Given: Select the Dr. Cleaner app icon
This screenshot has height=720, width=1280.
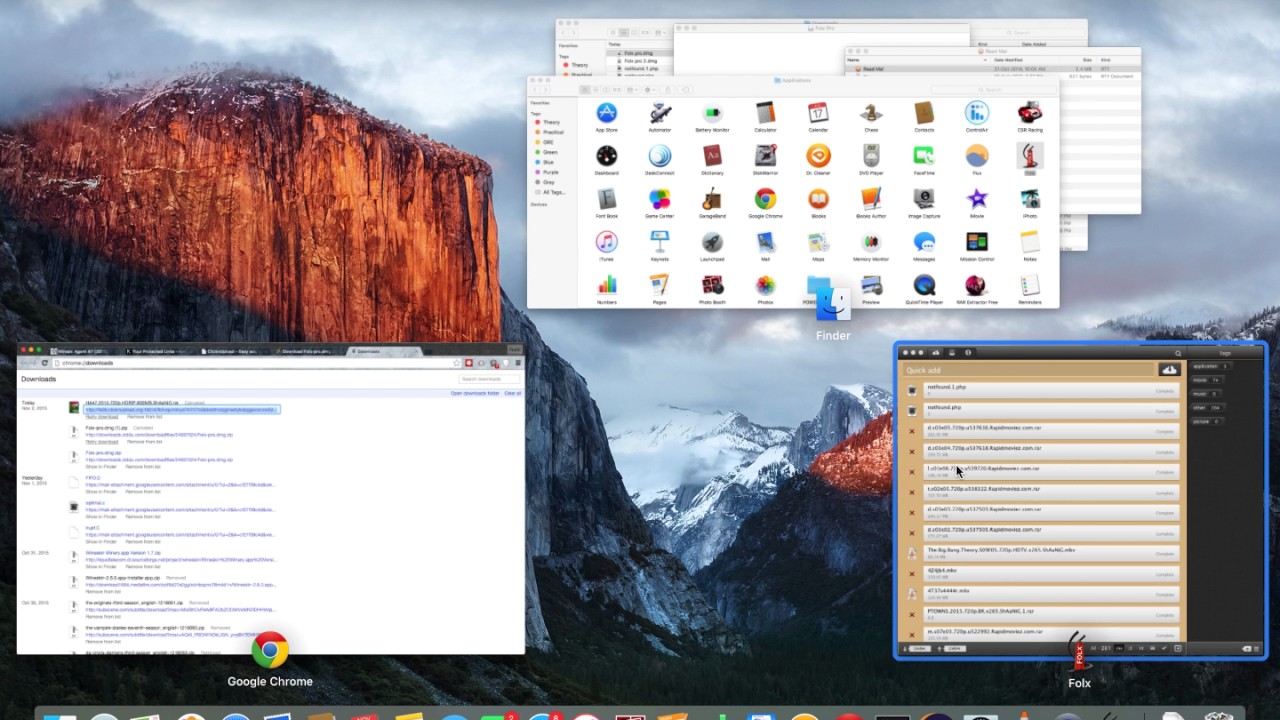Looking at the screenshot, I should click(x=818, y=156).
